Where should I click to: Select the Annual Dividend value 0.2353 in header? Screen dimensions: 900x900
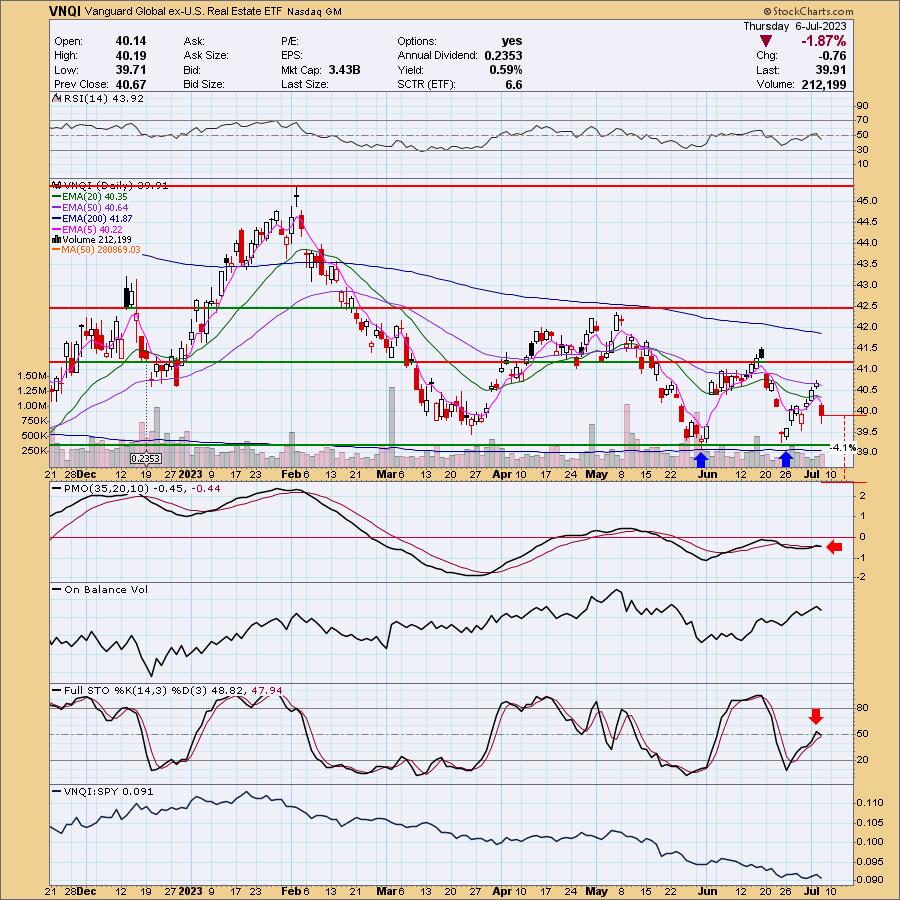[x=503, y=56]
